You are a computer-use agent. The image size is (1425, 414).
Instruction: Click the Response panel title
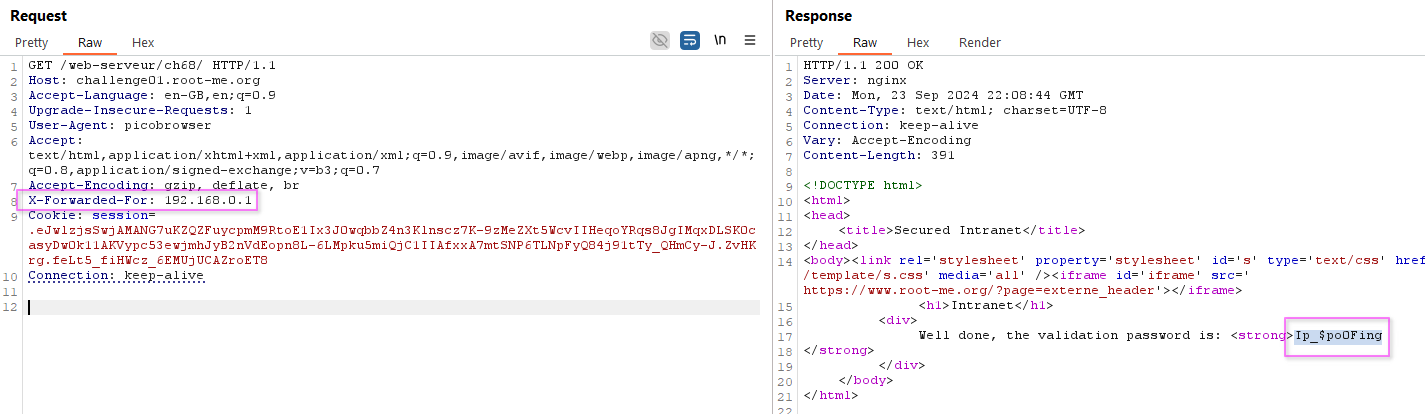click(x=819, y=15)
